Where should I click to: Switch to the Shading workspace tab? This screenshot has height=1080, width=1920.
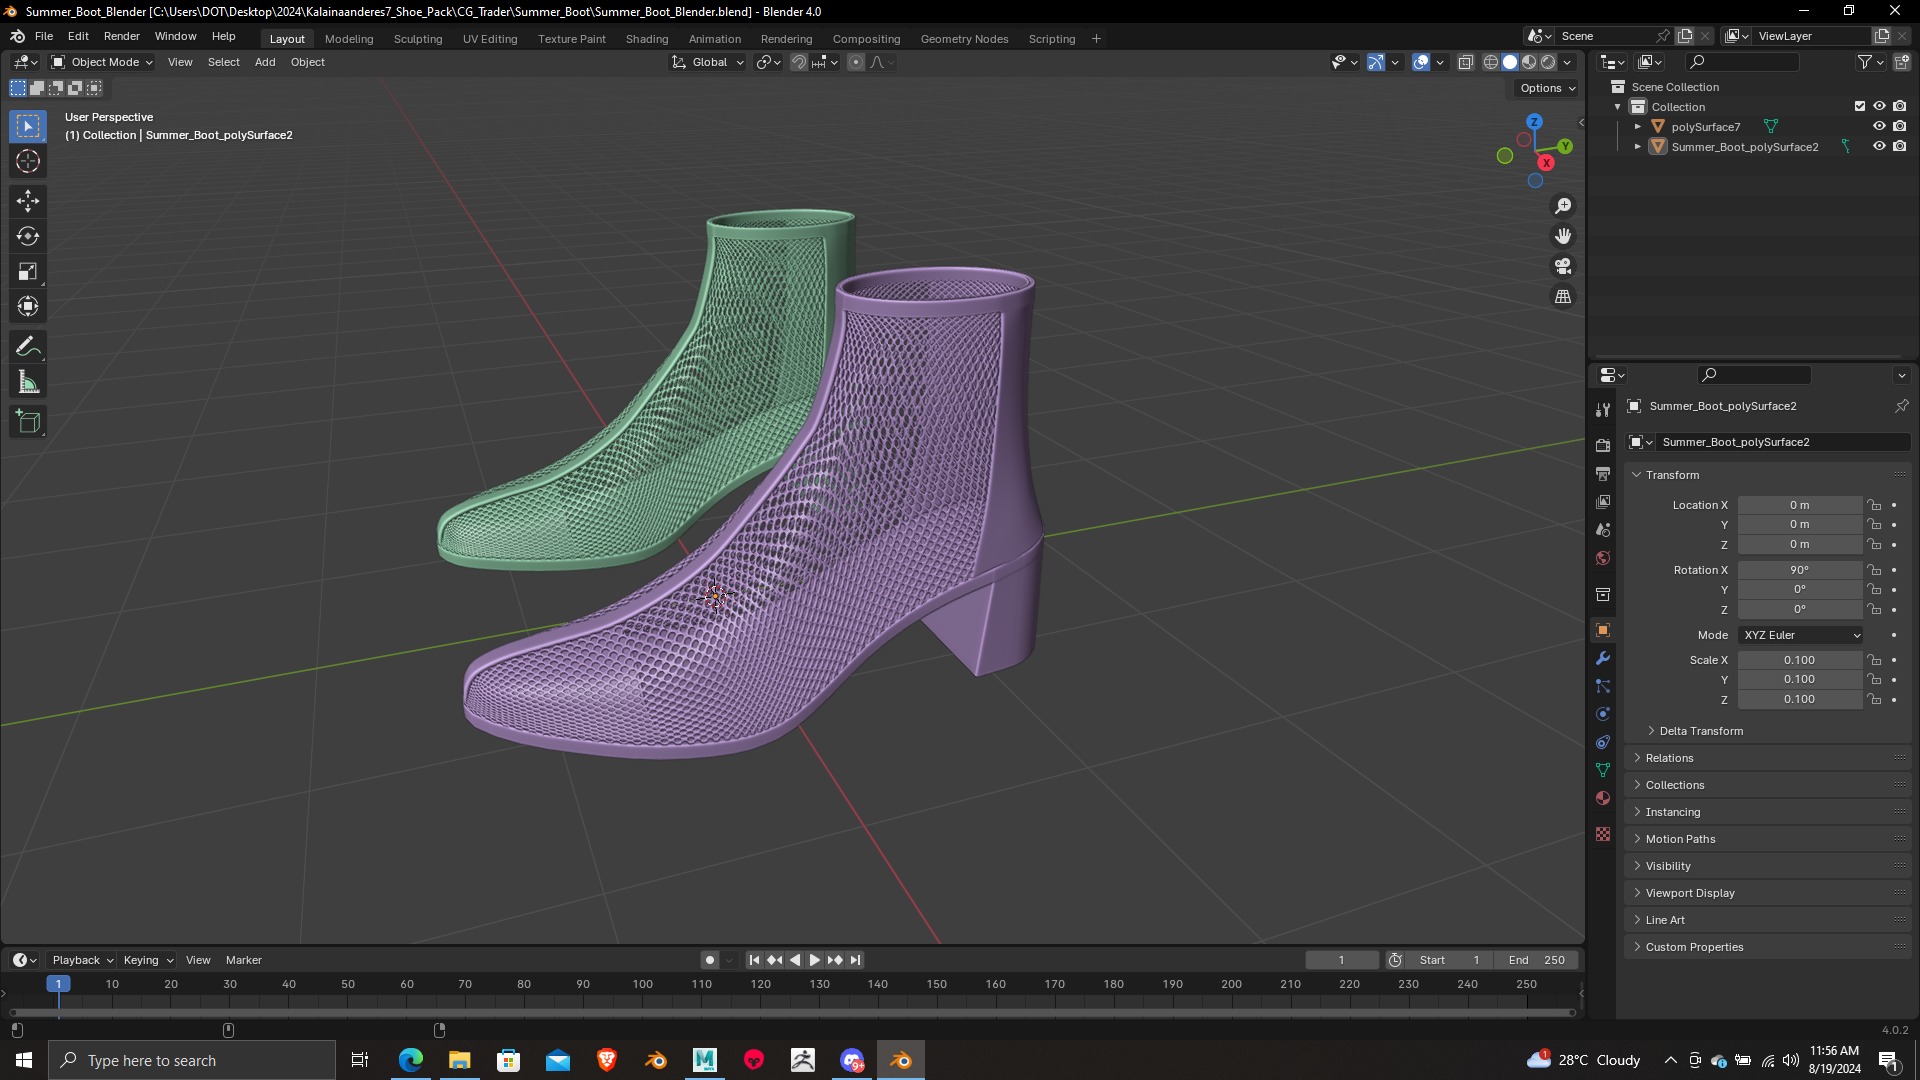click(x=647, y=39)
